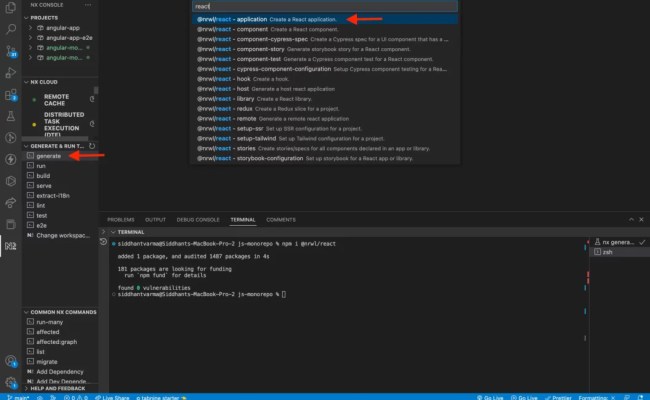Click the tabnine starter status item

pyautogui.click(x=161, y=397)
